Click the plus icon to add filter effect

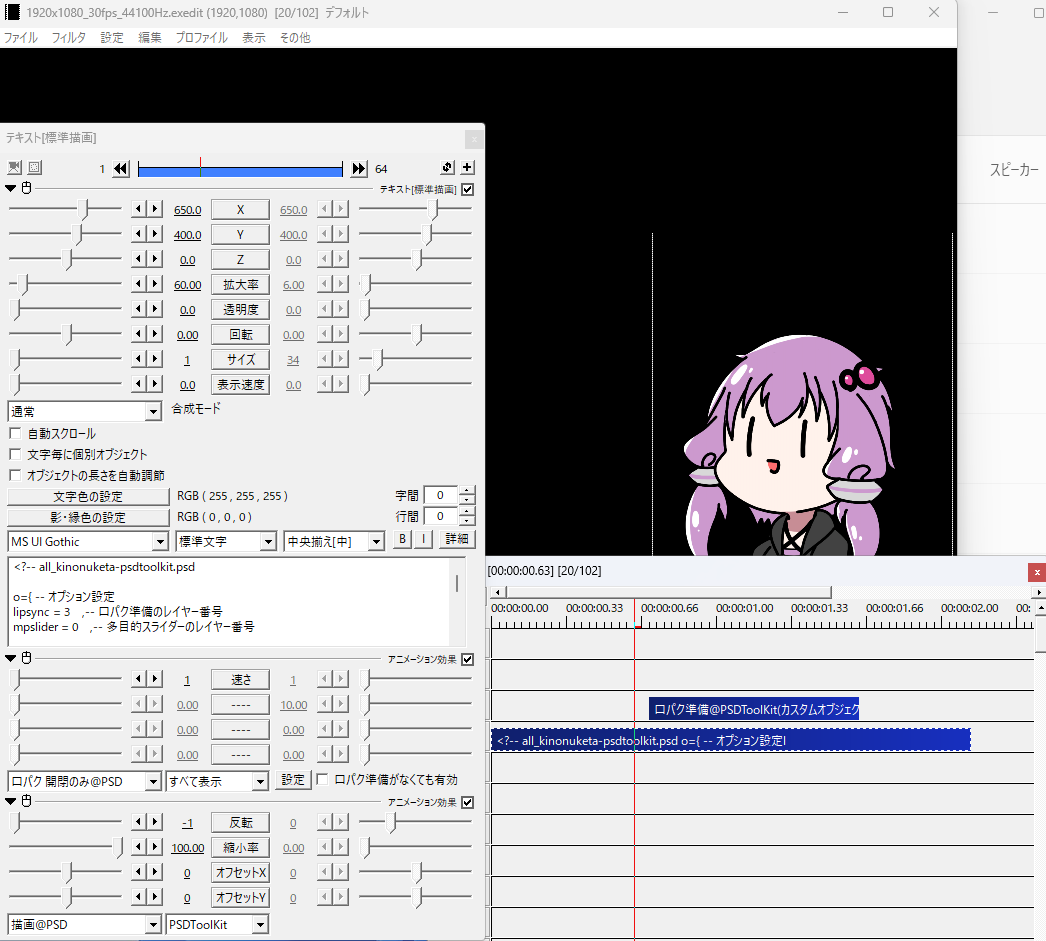468,167
